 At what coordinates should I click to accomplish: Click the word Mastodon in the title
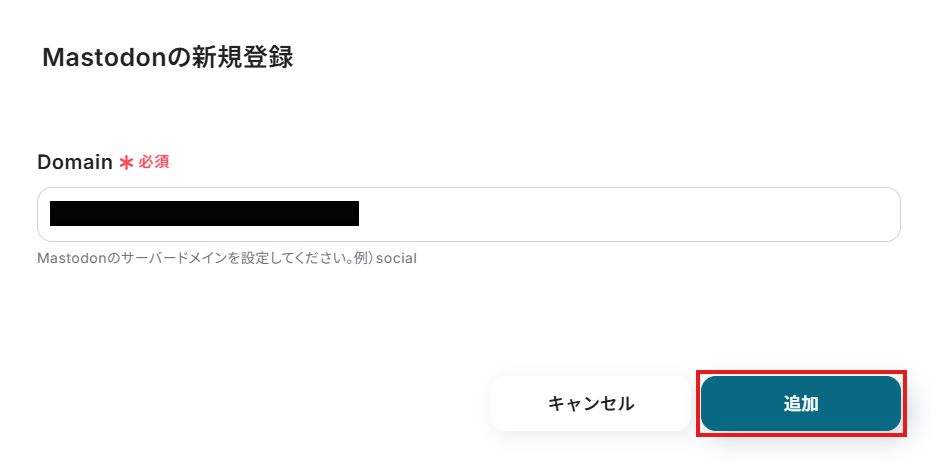(x=106, y=58)
